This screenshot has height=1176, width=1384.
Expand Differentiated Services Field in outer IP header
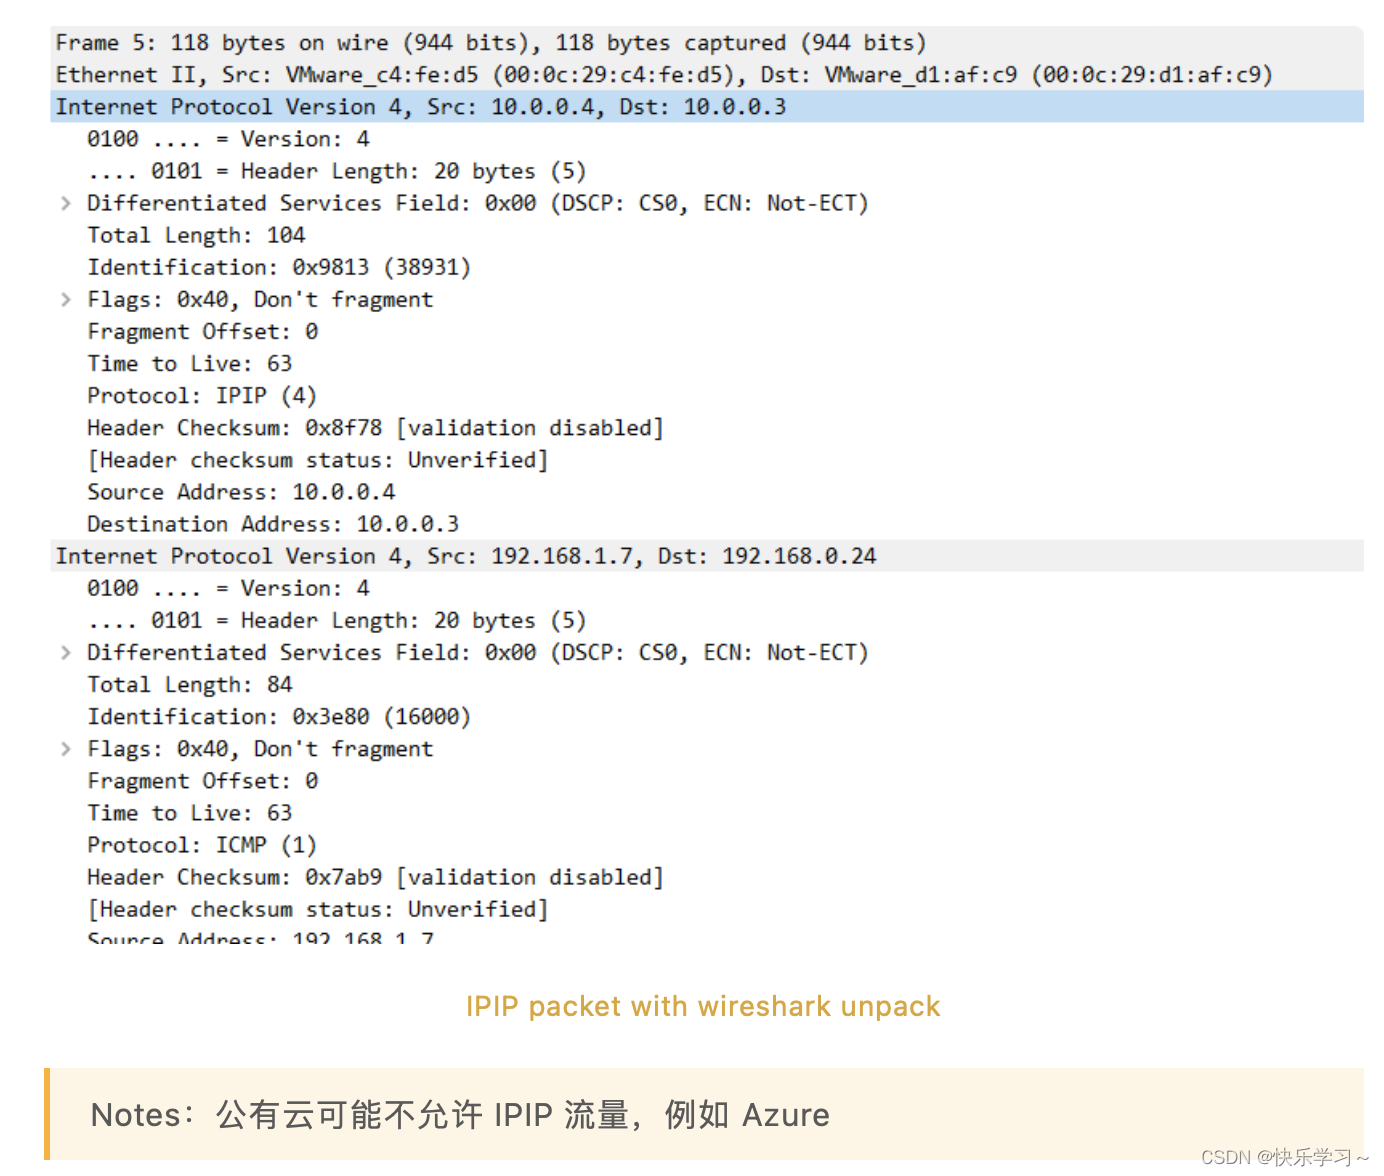coord(66,203)
